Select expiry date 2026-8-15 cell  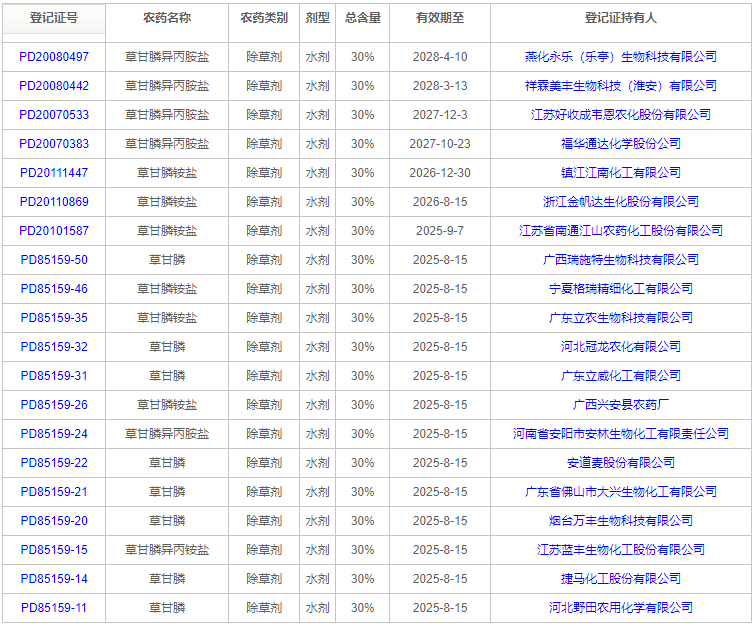point(440,202)
